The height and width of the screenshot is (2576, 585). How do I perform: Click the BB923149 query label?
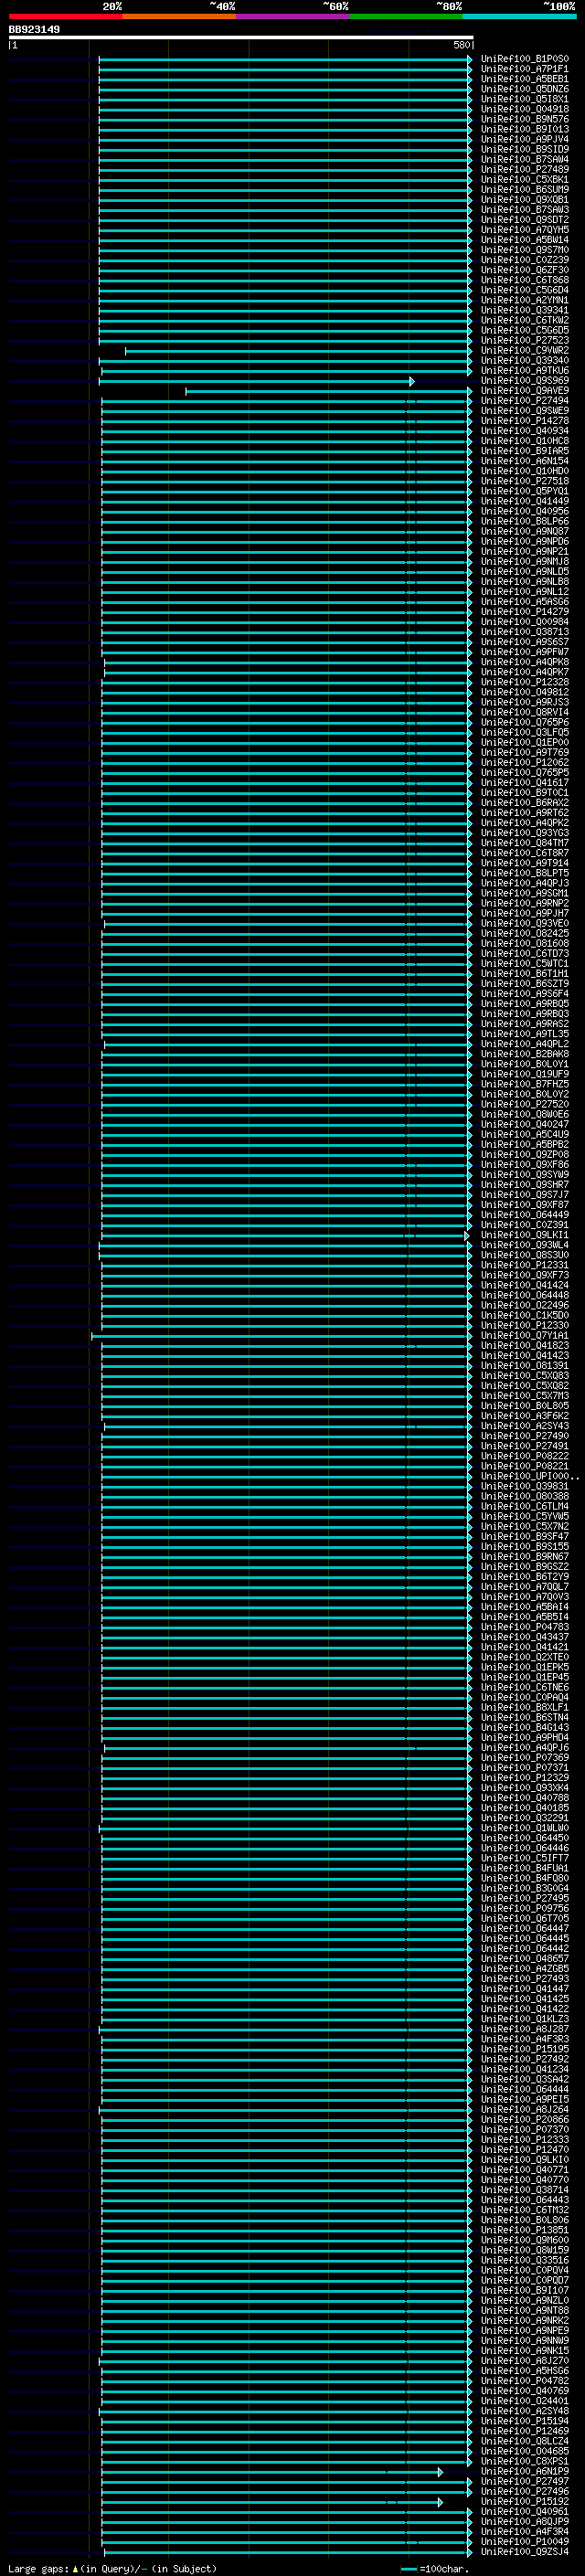[34, 29]
